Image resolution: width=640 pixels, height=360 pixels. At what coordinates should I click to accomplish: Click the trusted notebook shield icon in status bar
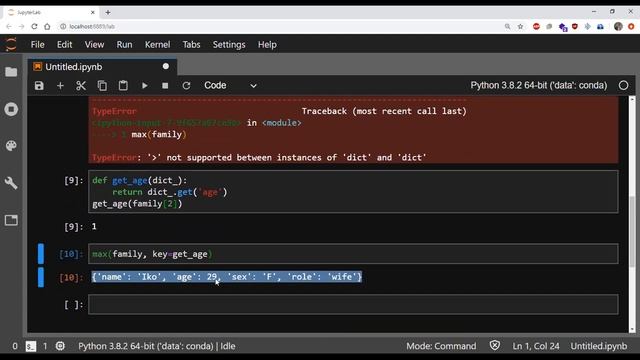[x=495, y=346]
